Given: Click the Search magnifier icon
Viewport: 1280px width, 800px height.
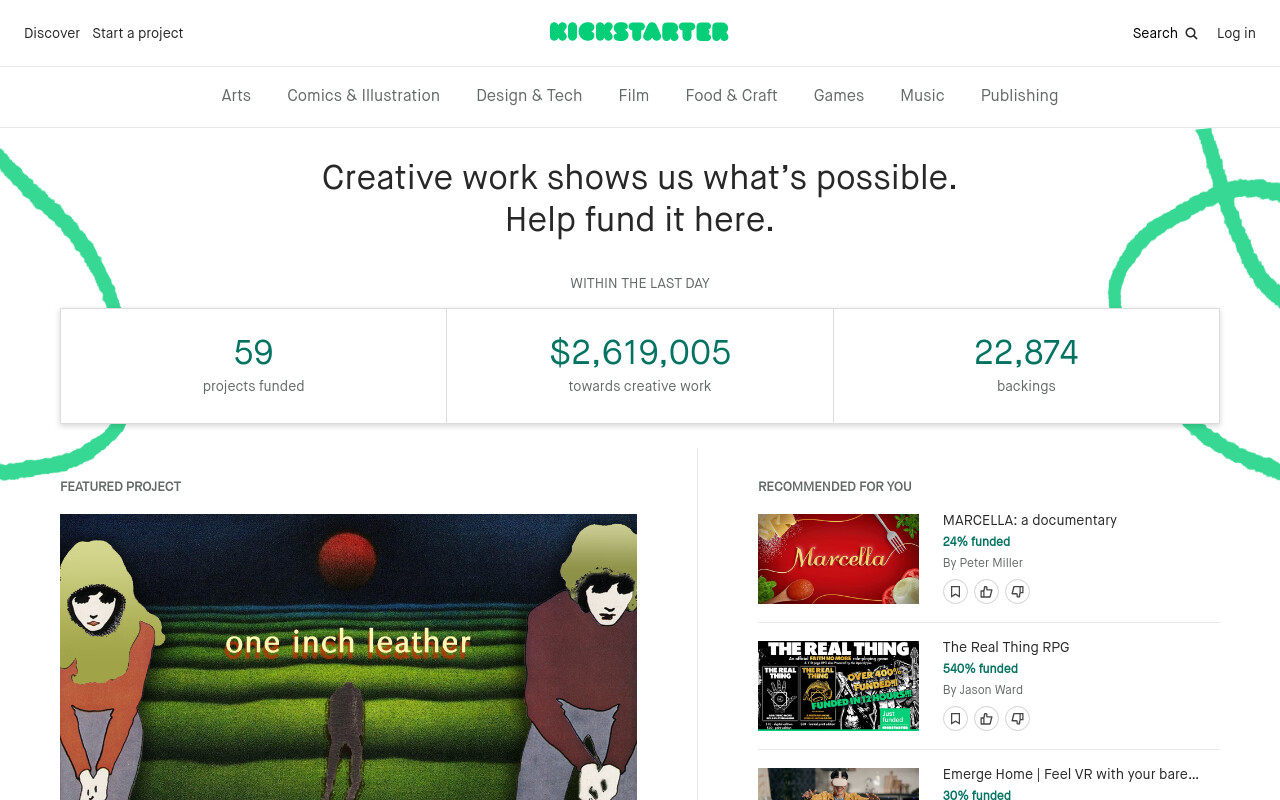Looking at the screenshot, I should (1191, 33).
